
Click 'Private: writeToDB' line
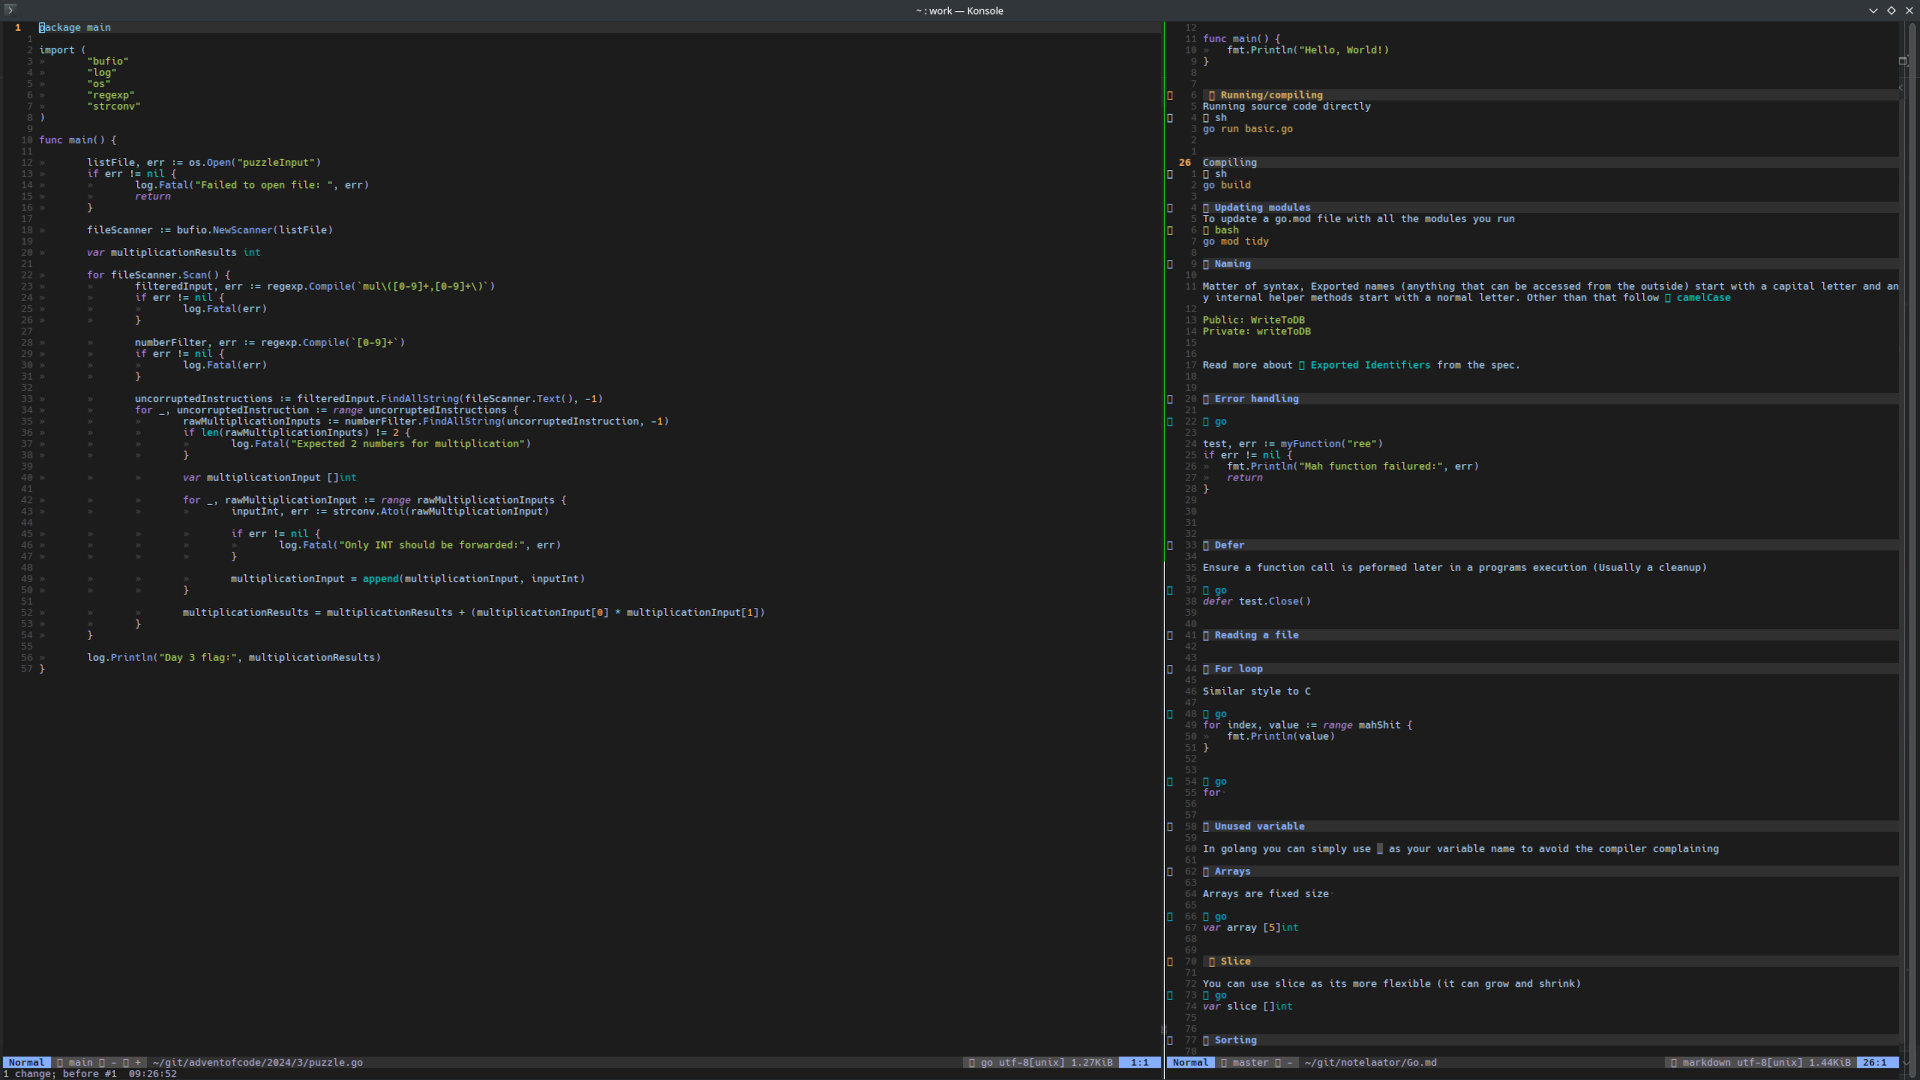tap(1256, 331)
